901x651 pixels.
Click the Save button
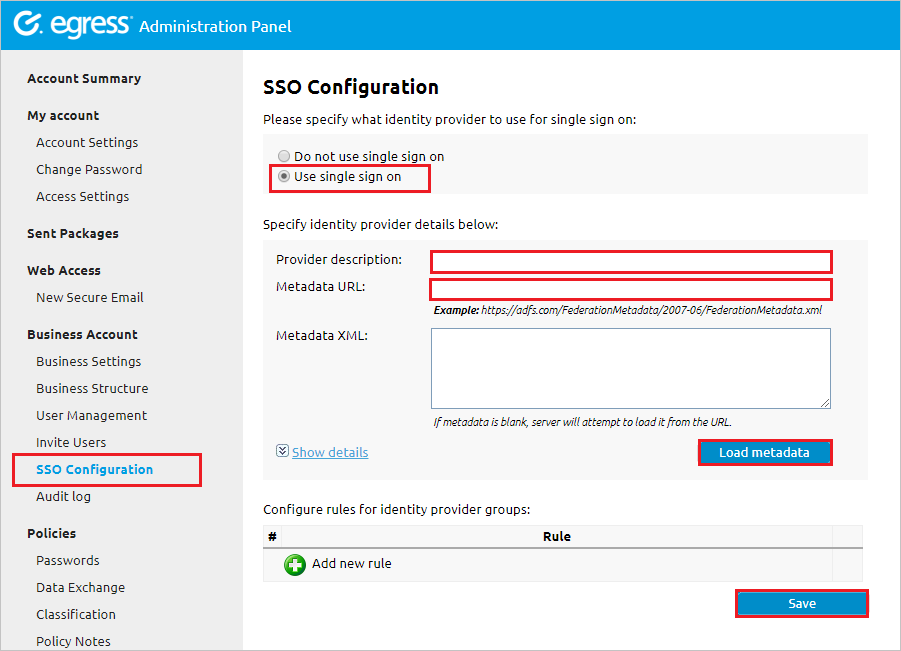point(802,604)
